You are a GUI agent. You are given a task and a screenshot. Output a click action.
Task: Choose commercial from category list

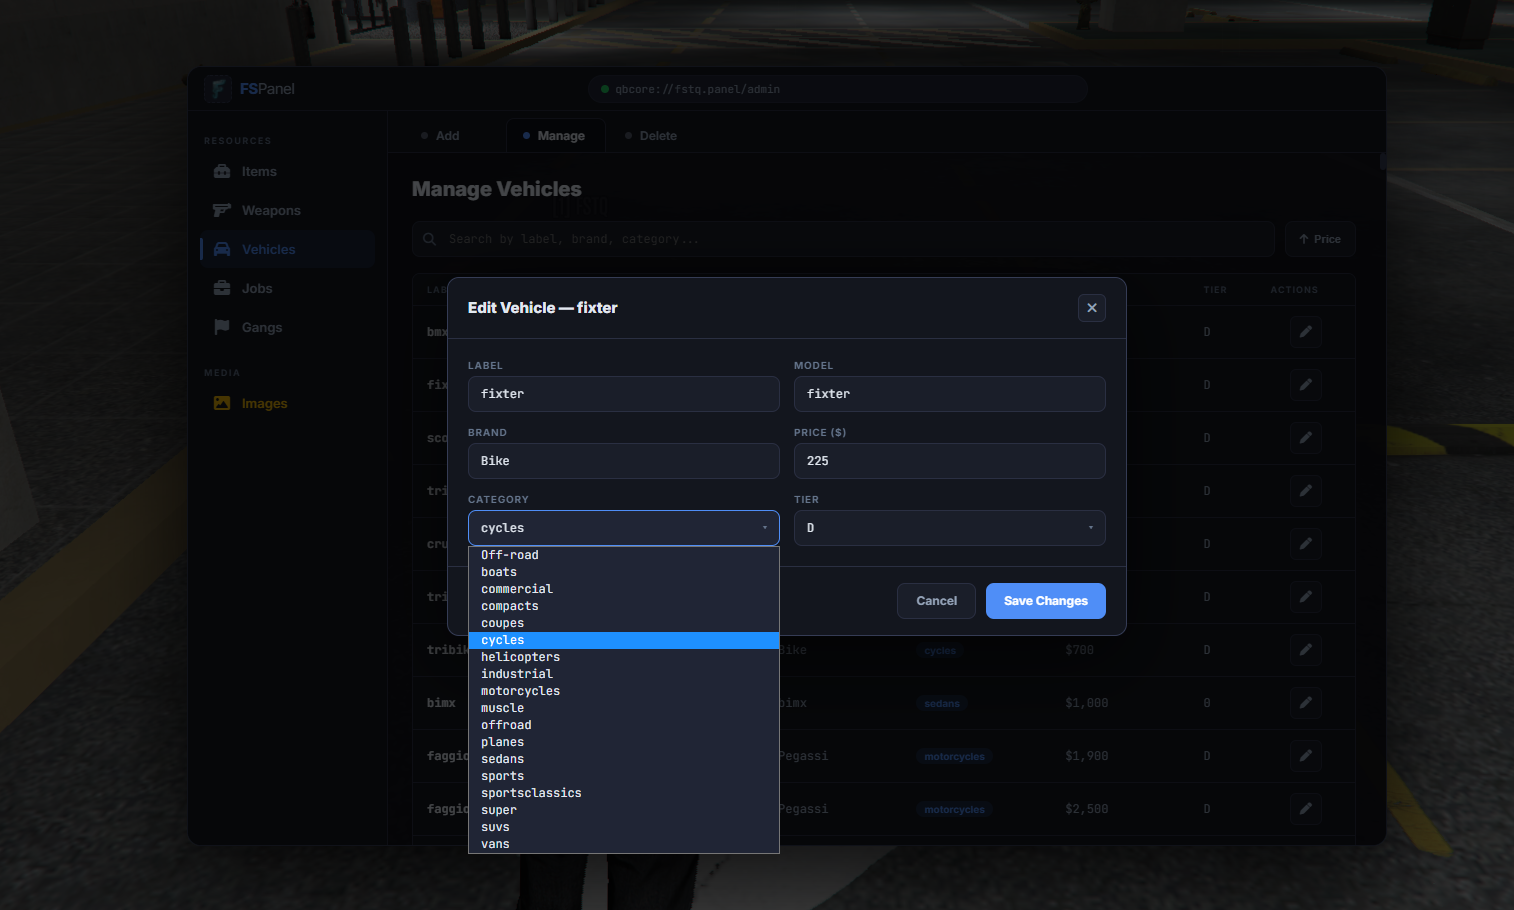tap(624, 589)
